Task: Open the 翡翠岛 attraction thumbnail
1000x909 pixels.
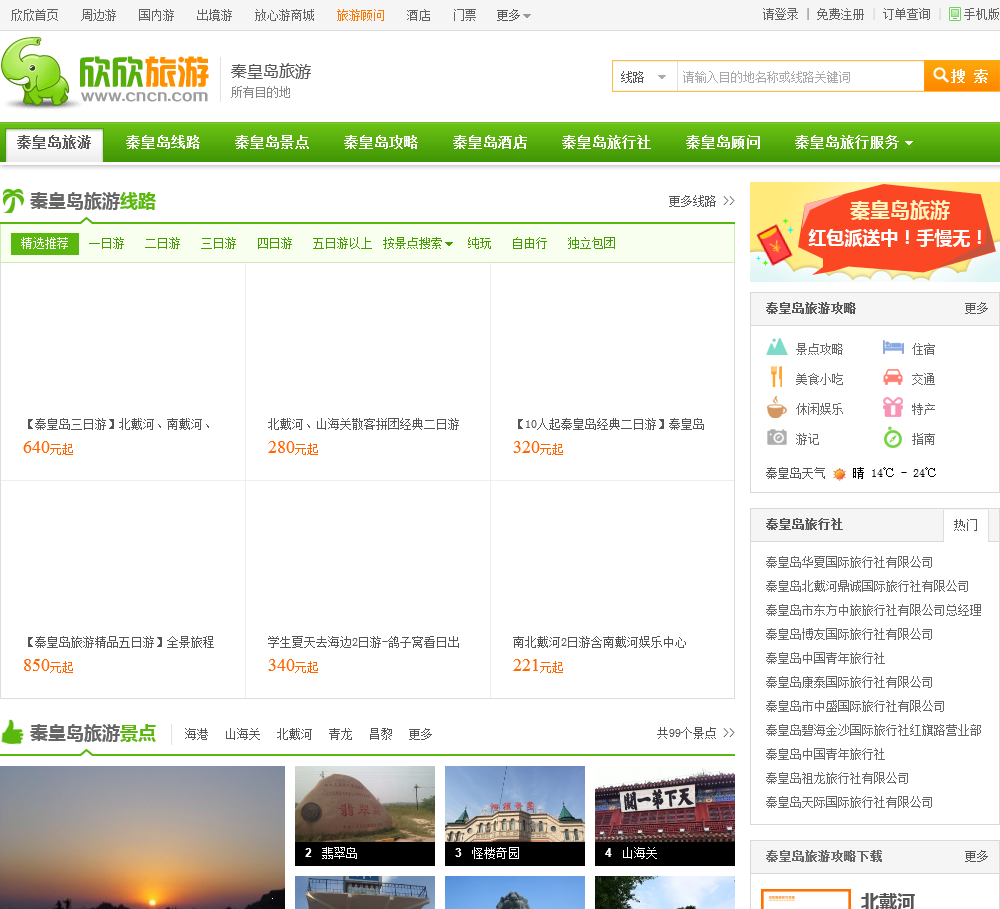Action: pos(365,815)
